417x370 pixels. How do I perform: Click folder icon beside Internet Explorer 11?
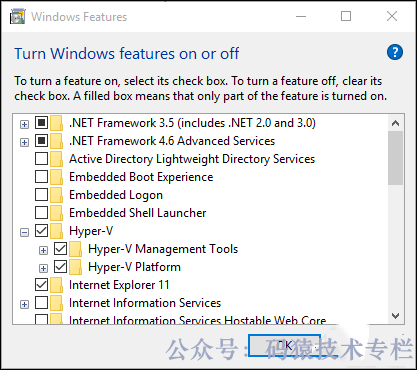coord(57,285)
